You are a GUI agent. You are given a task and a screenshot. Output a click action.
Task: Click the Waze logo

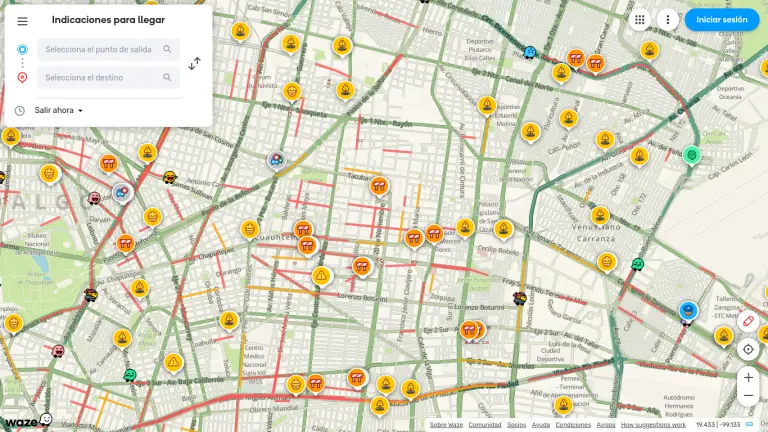pyautogui.click(x=27, y=420)
